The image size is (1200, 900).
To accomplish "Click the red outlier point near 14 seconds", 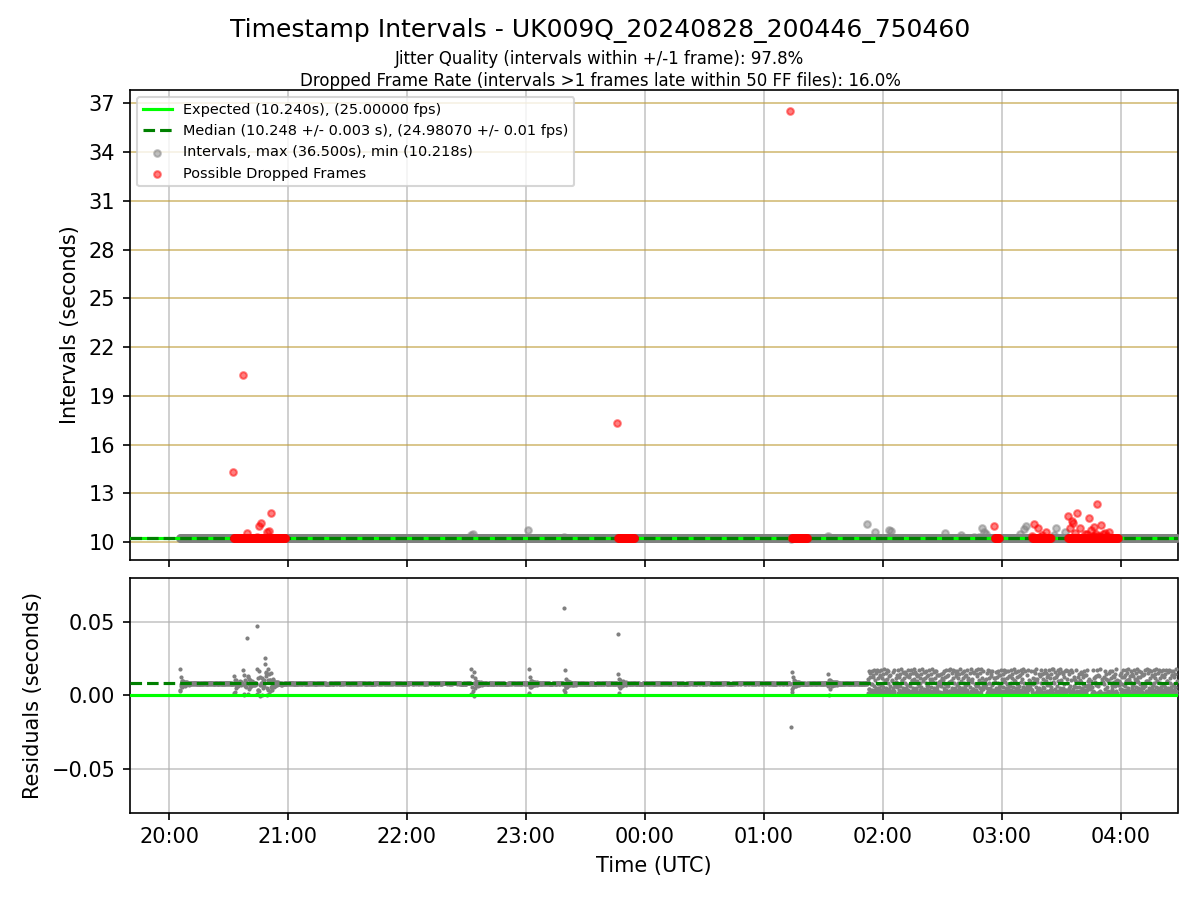I will tap(233, 472).
